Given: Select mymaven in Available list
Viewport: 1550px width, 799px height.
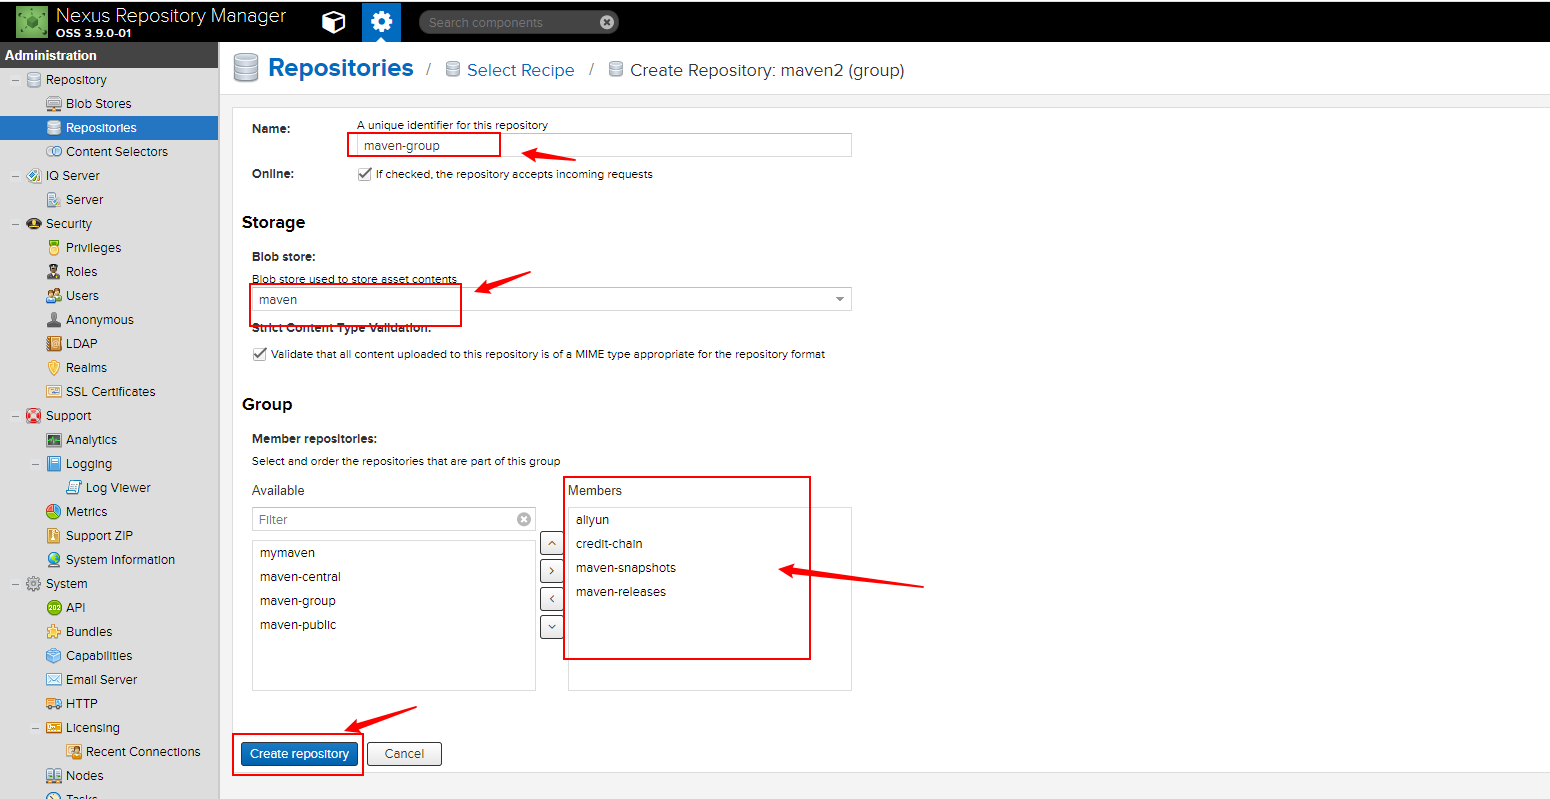Looking at the screenshot, I should [x=393, y=553].
